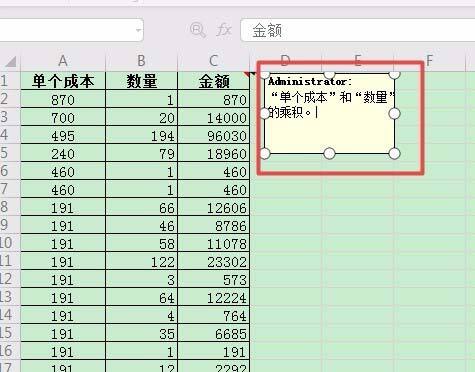Click quantity cell 79
Image resolution: width=475 pixels, height=372 pixels.
tap(142, 153)
